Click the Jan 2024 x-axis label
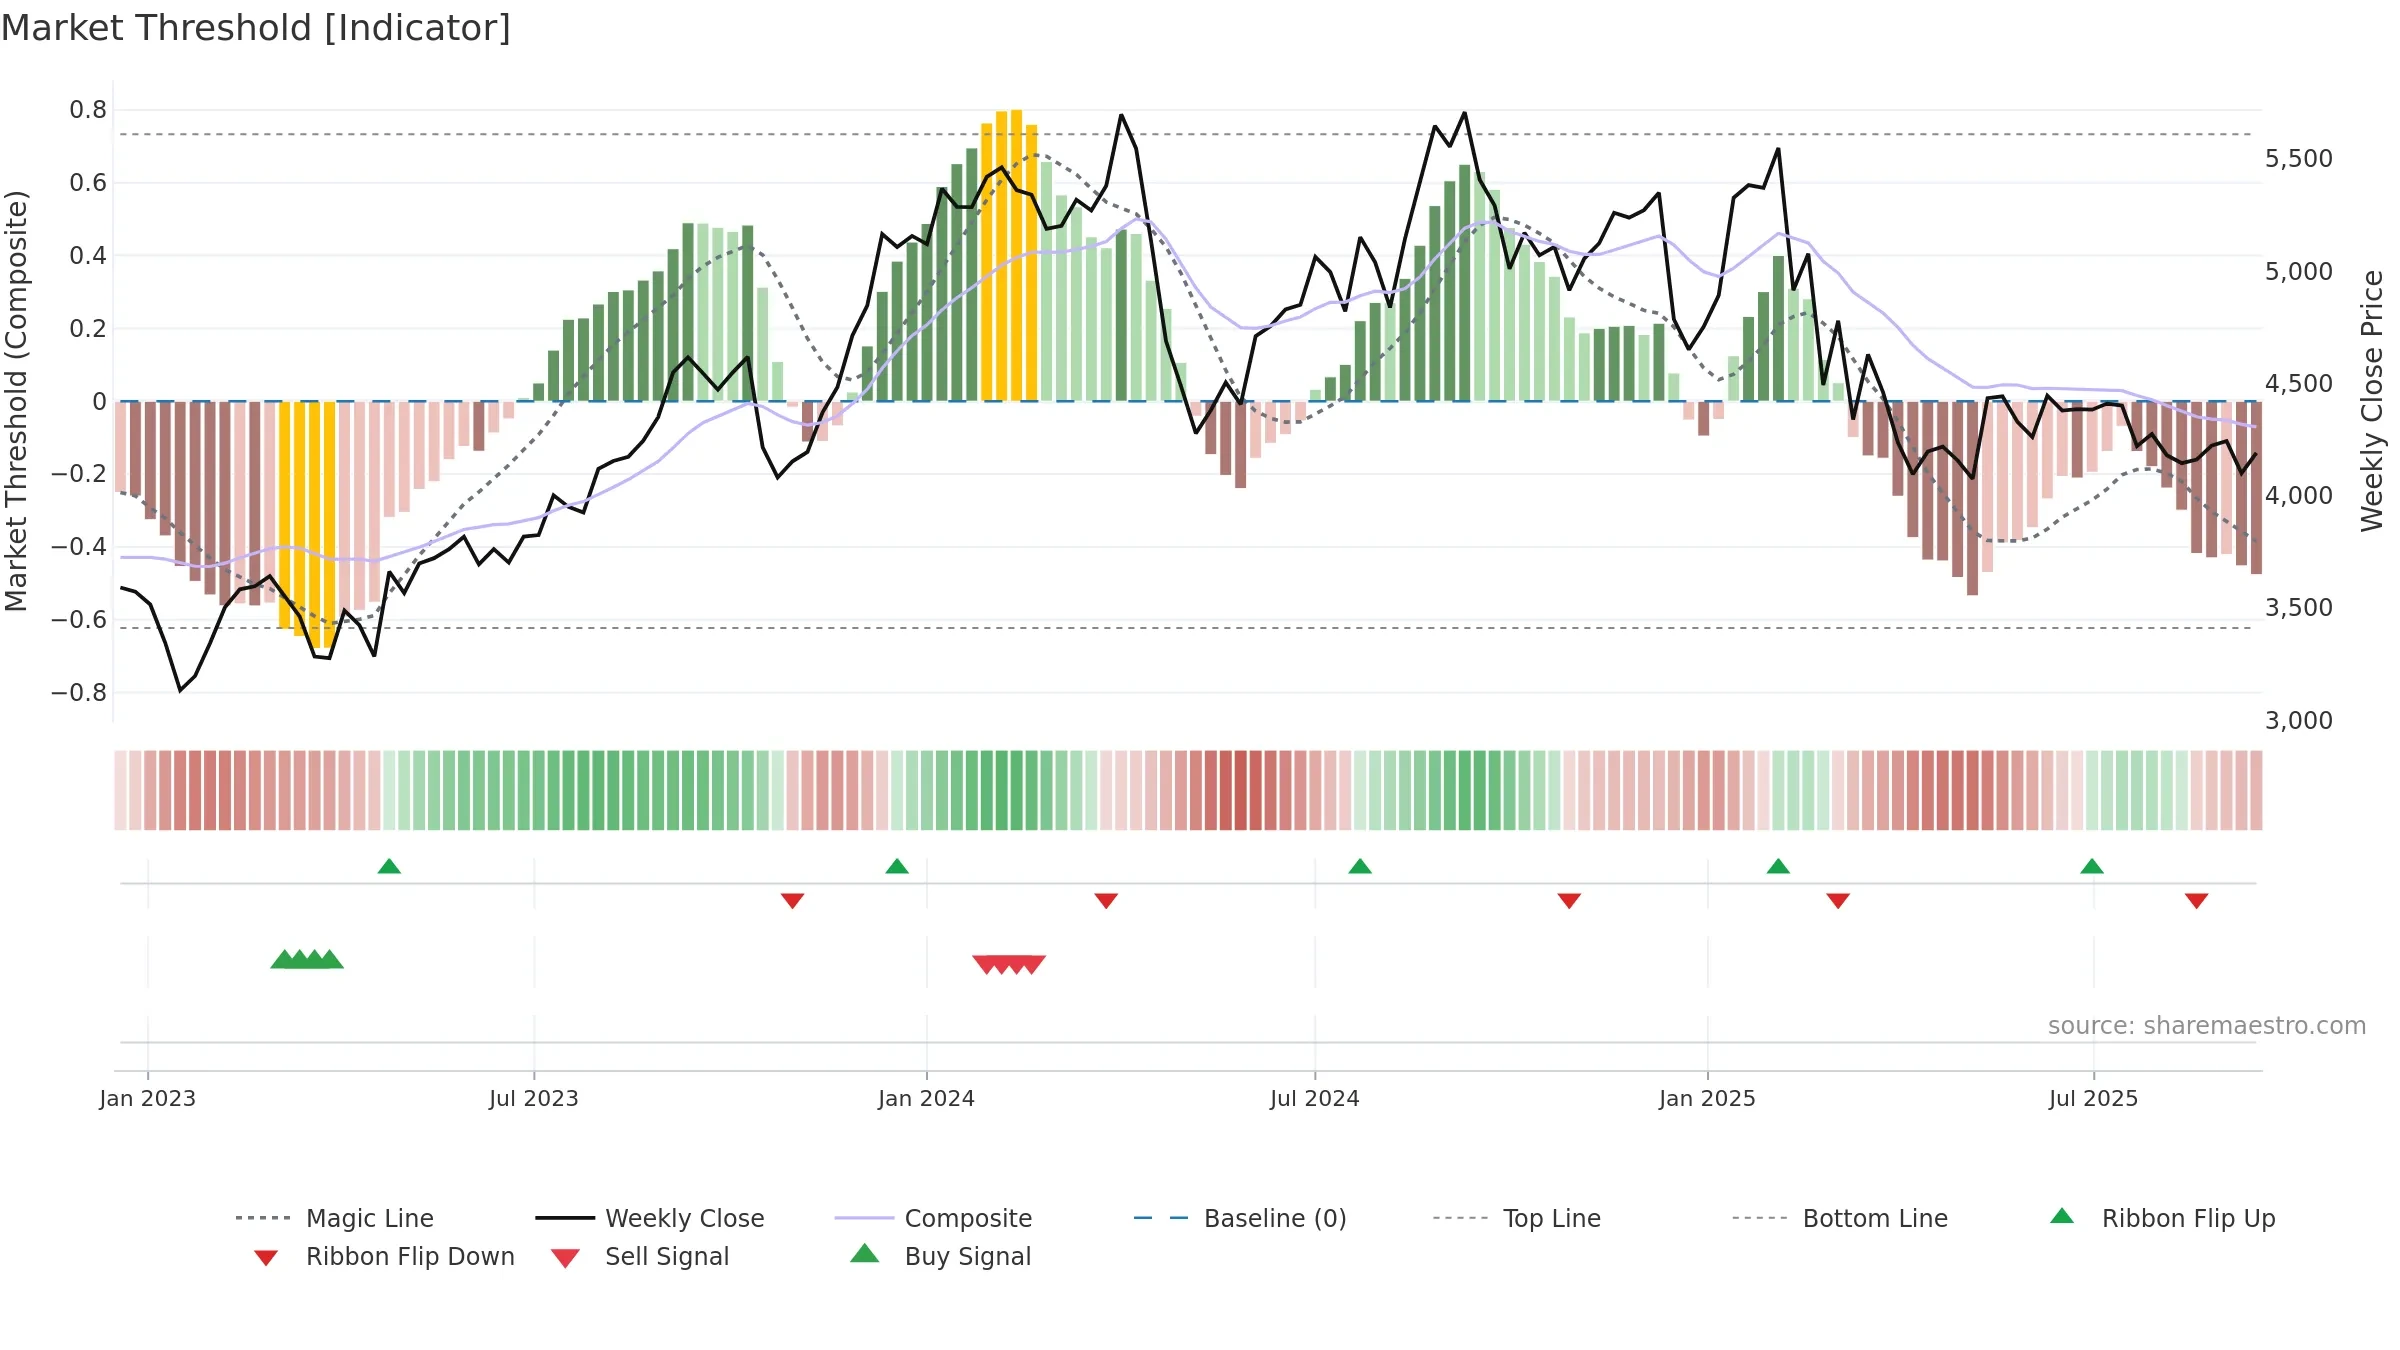 coord(927,1099)
